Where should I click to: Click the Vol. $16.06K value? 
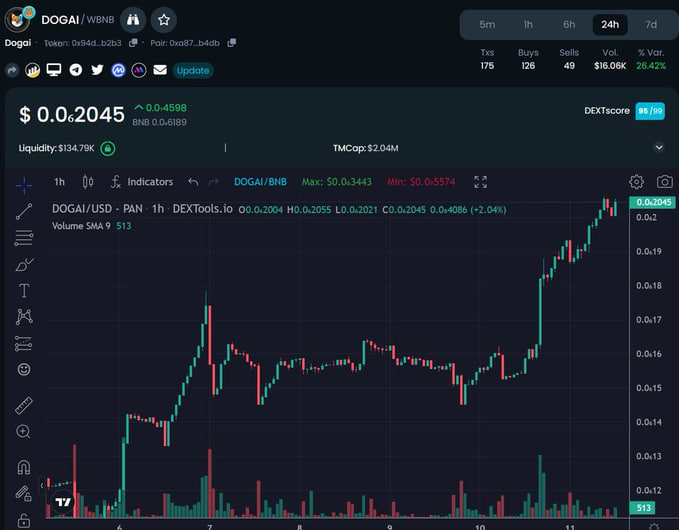point(610,66)
